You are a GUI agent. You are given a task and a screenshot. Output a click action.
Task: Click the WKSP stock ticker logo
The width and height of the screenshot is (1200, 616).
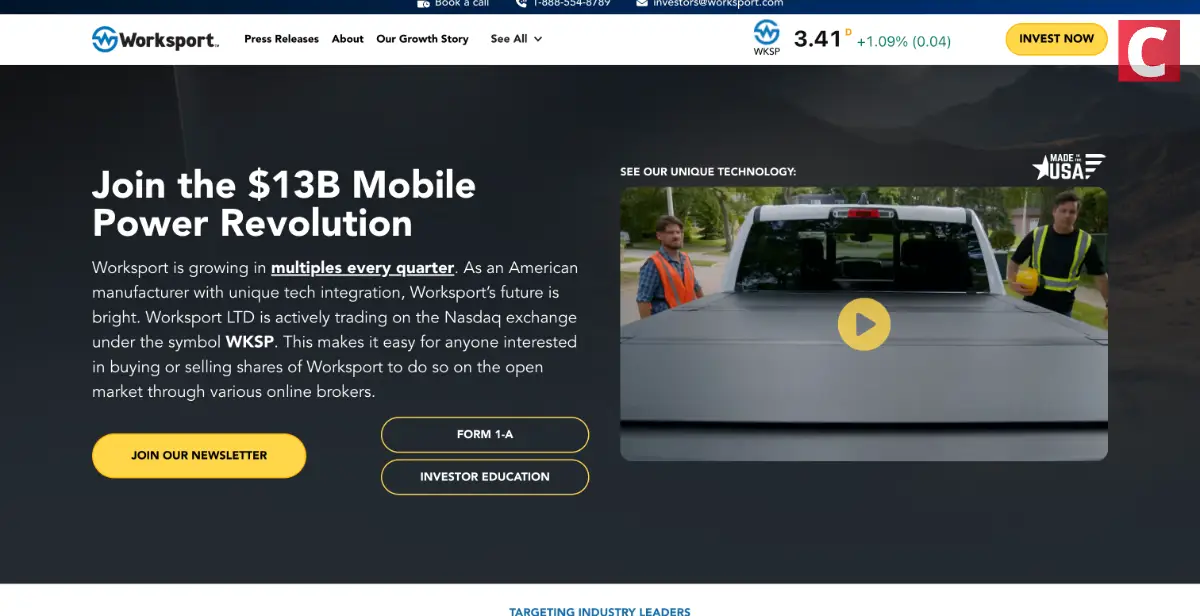pyautogui.click(x=766, y=38)
